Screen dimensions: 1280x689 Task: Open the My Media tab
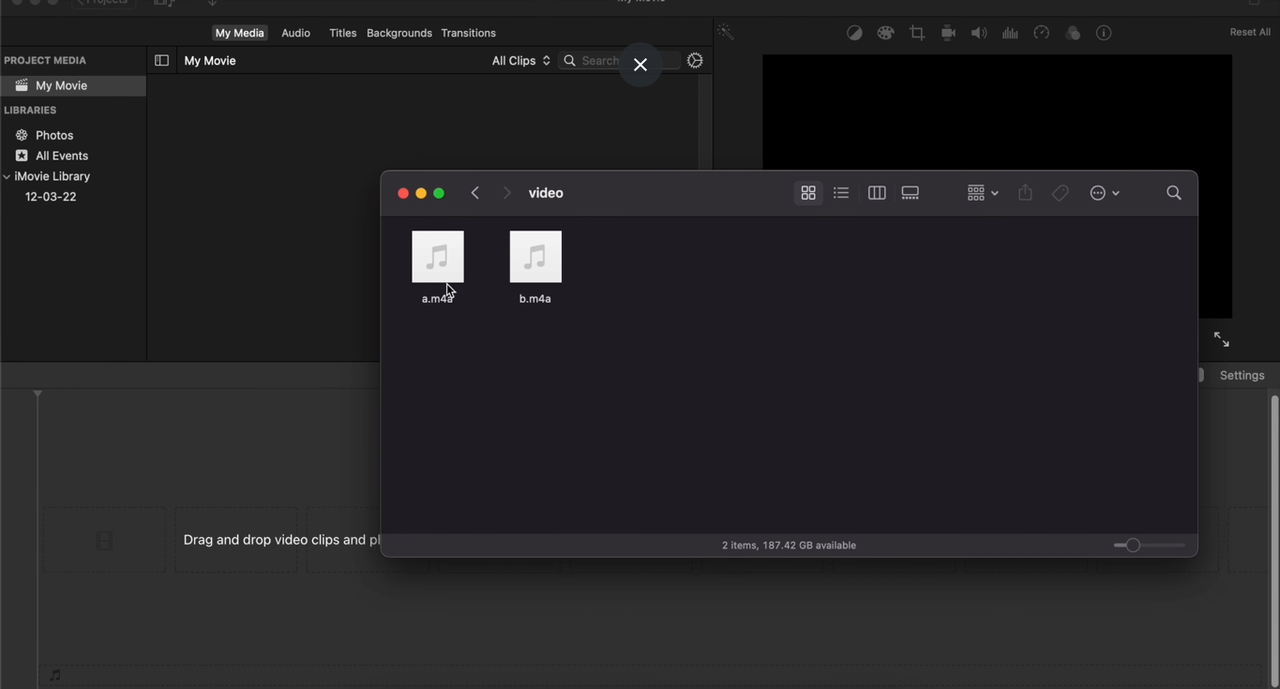point(239,33)
